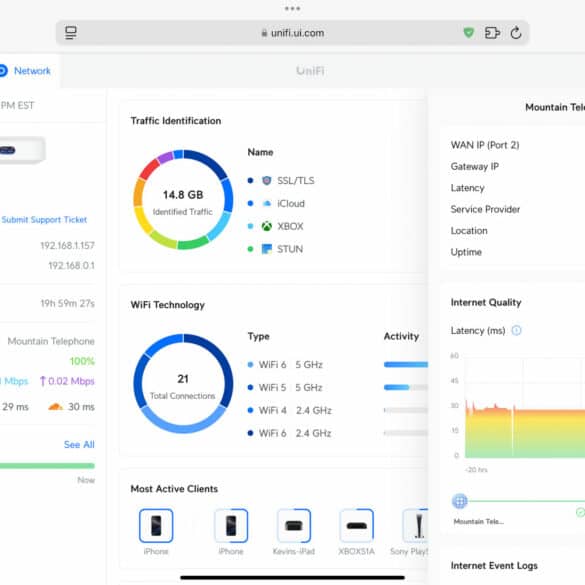Click the 192.168.1.157 IP address
585x585 pixels.
[68, 245]
